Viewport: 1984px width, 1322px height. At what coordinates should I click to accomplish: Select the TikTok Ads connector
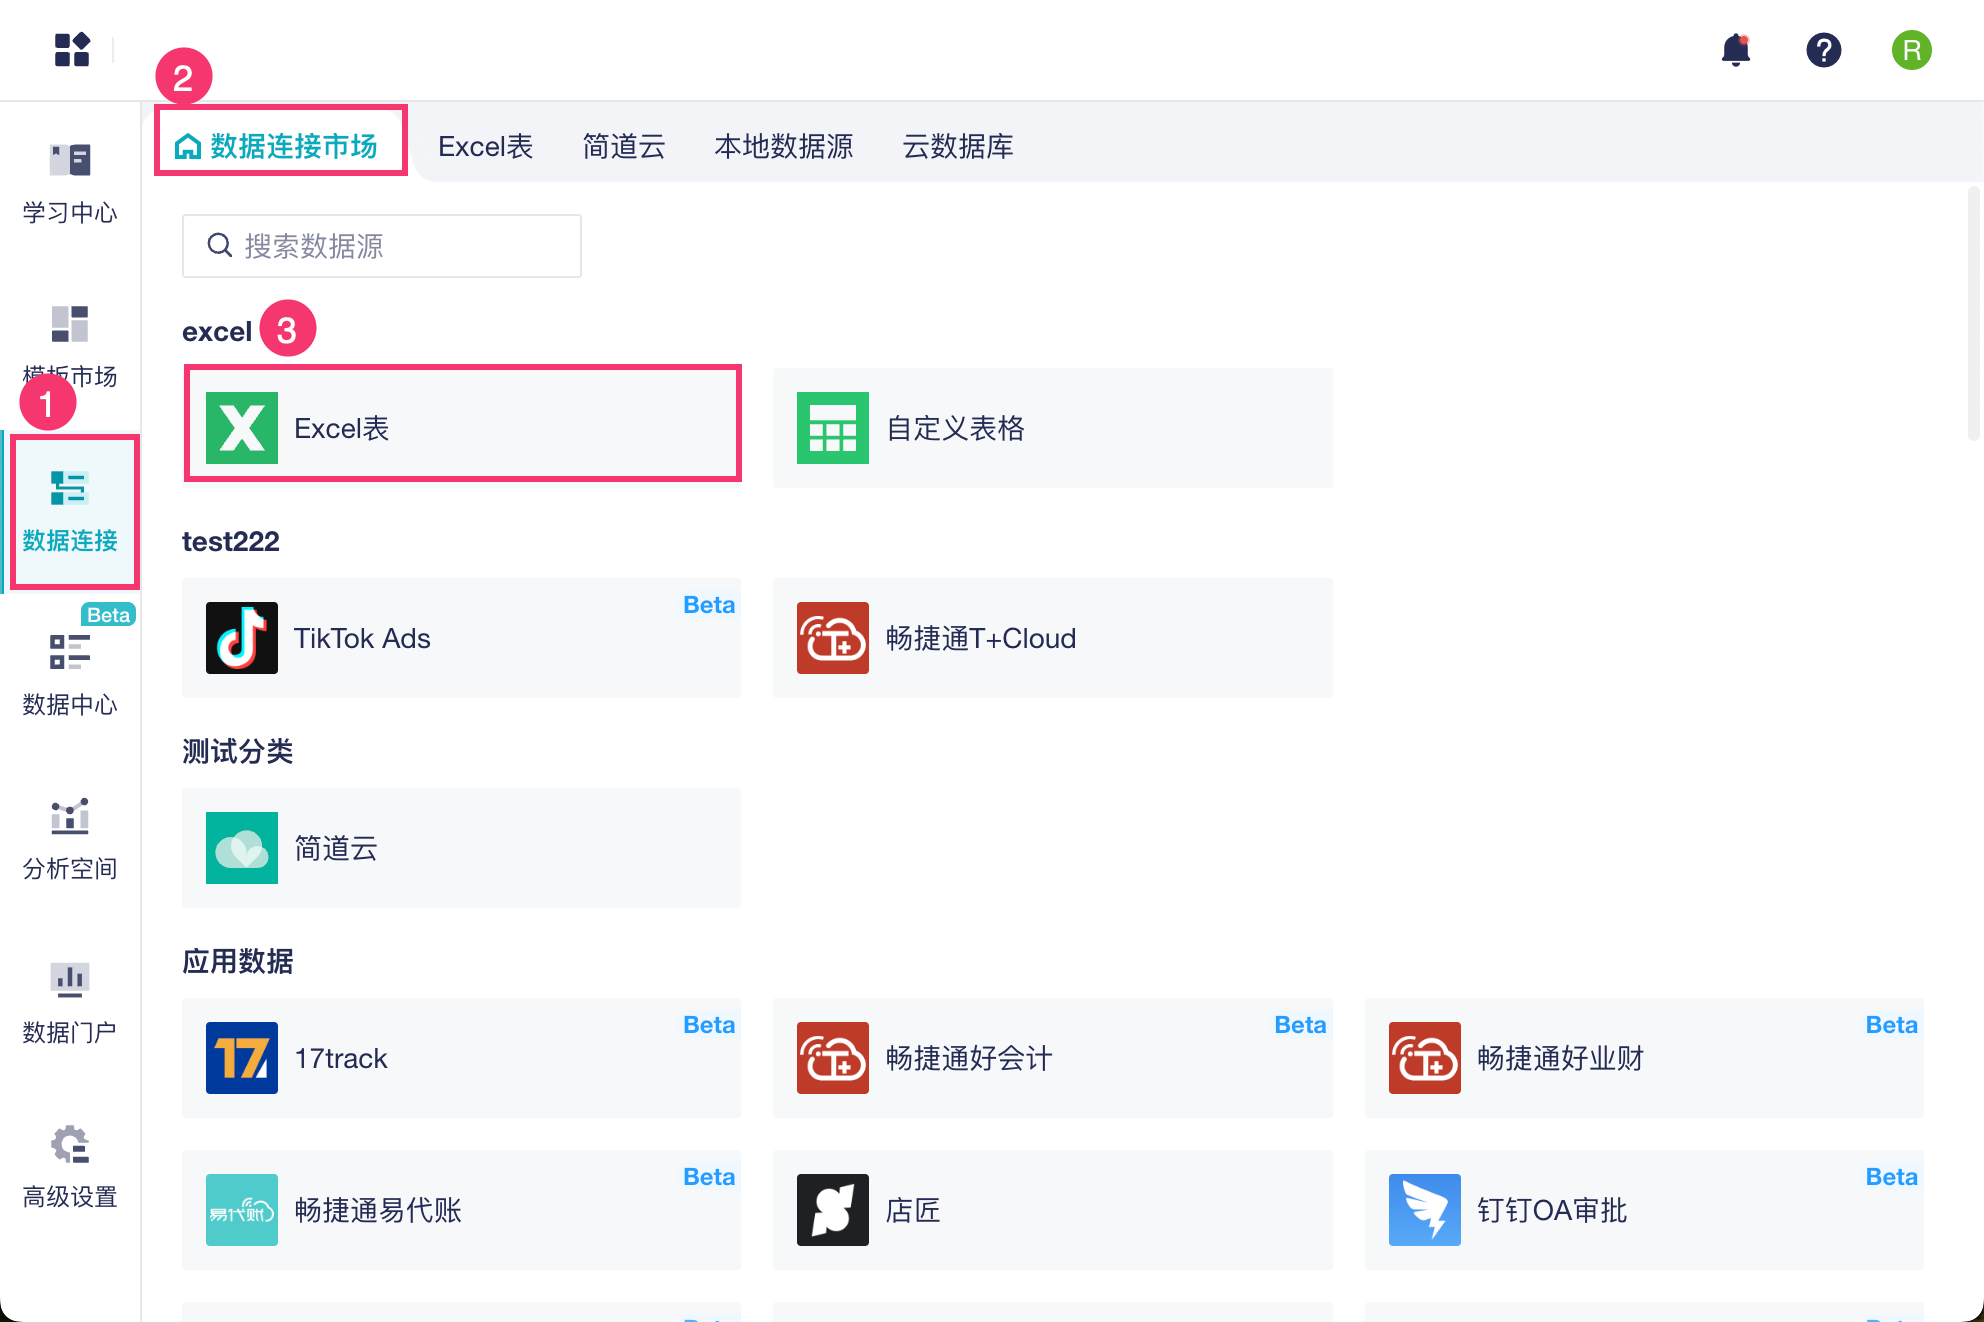(461, 638)
